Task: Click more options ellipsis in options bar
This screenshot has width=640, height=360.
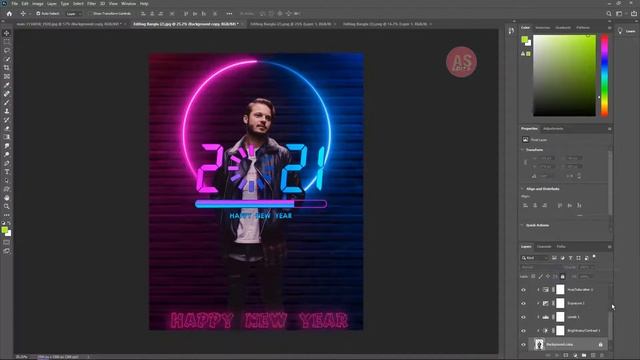Action: pos(229,13)
